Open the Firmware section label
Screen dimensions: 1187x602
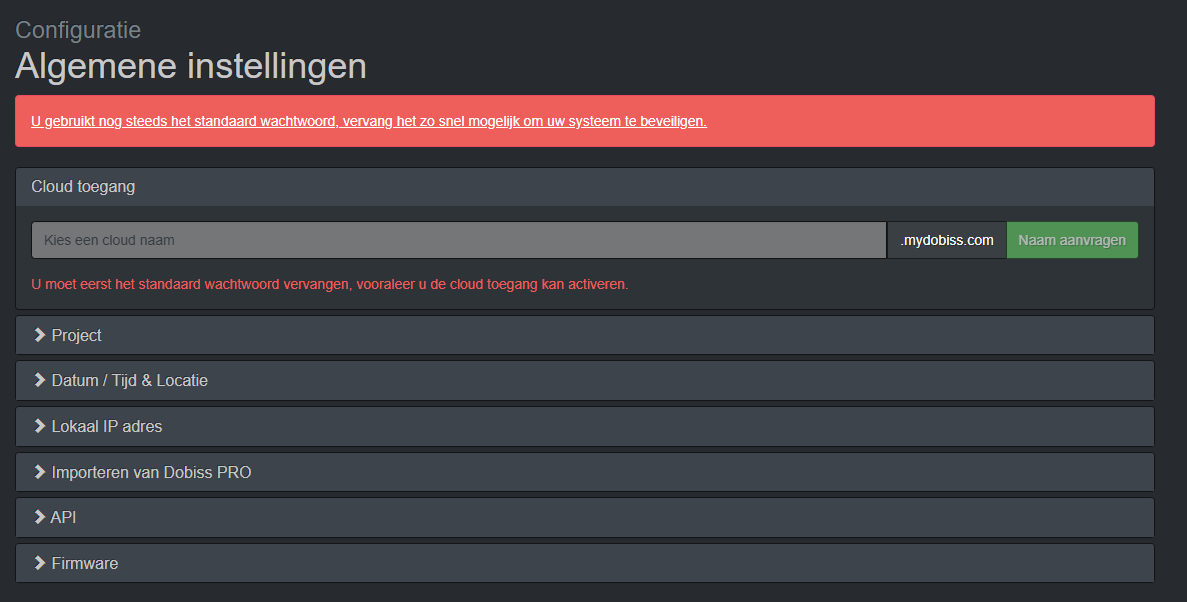[x=85, y=563]
